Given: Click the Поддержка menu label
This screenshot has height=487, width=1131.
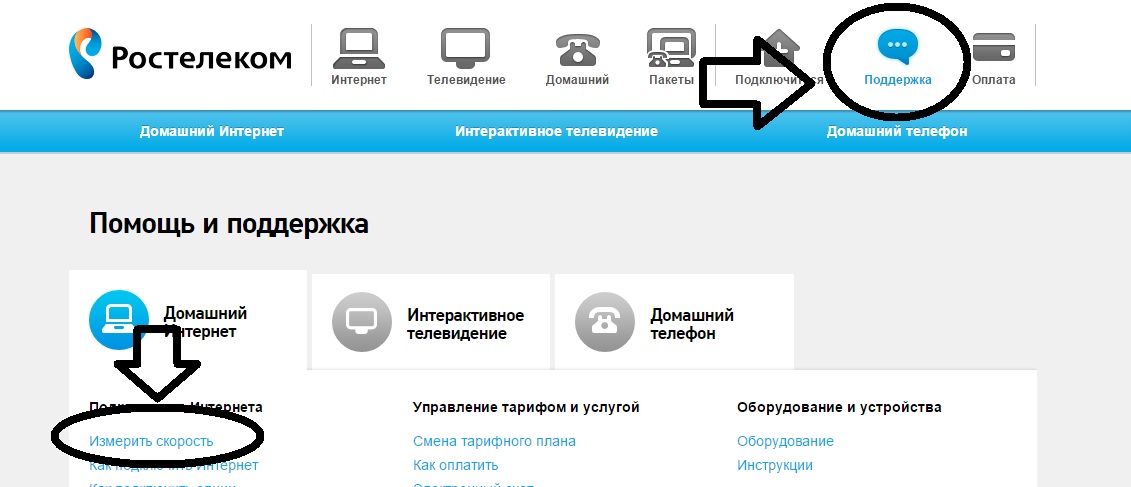Looking at the screenshot, I should click(x=898, y=80).
